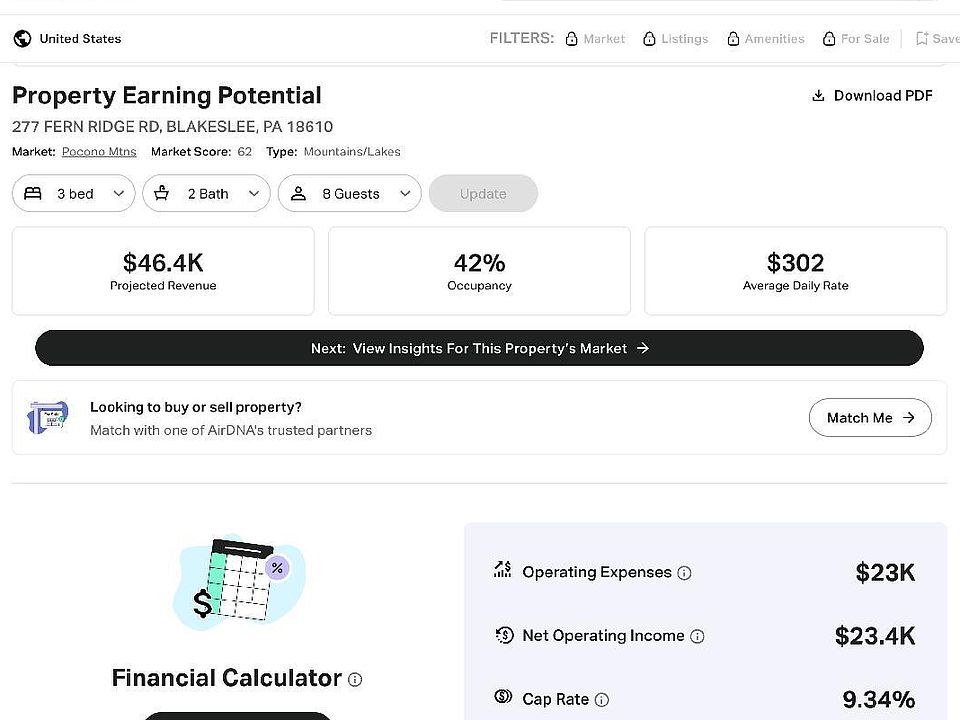
Task: Click View Insights For This Property's Market
Action: coord(479,348)
